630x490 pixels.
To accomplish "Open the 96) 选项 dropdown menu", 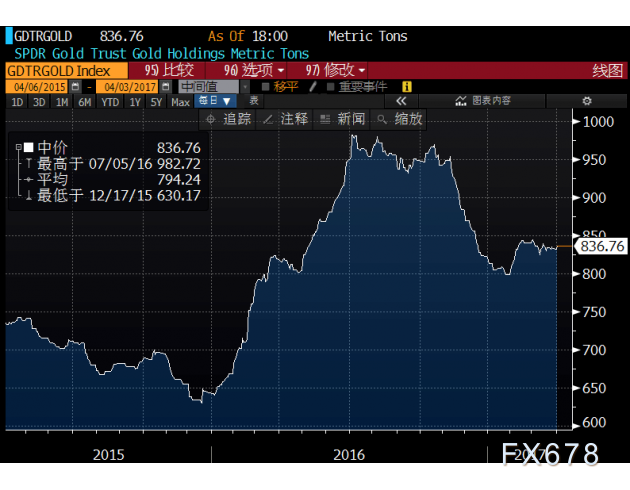I will click(254, 70).
